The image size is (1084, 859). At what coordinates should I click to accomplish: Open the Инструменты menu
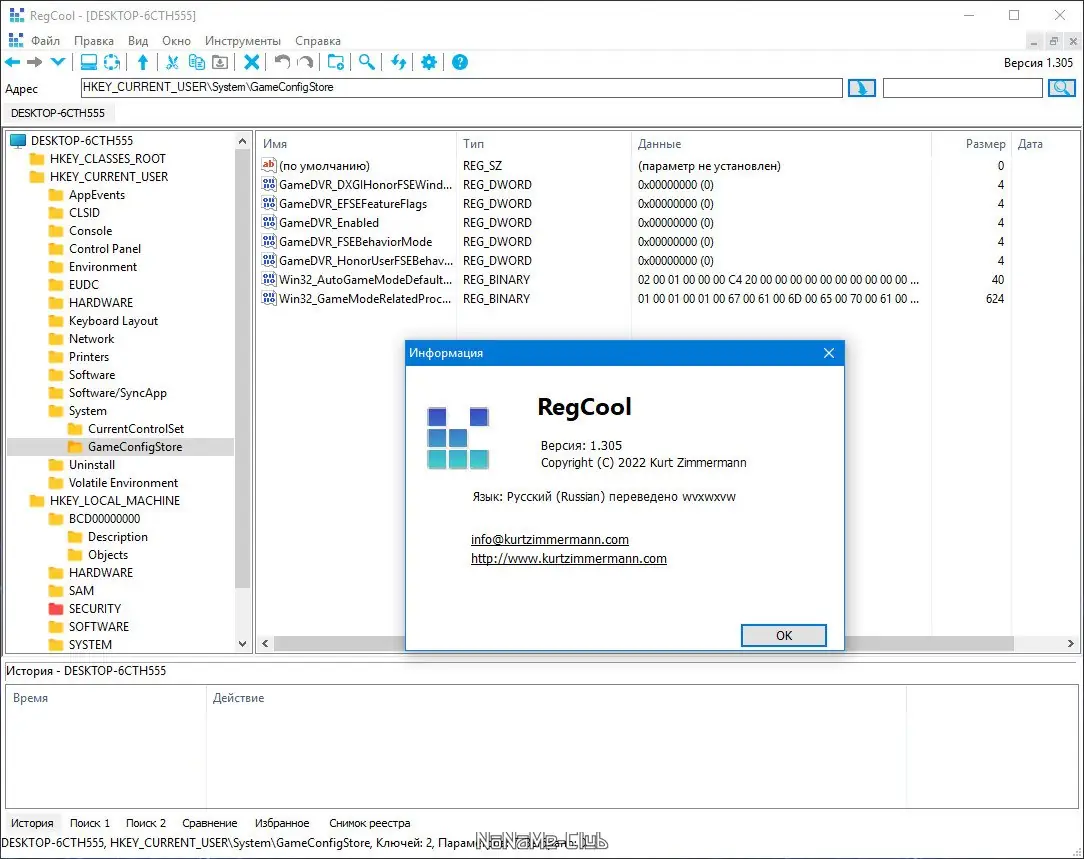pyautogui.click(x=243, y=41)
